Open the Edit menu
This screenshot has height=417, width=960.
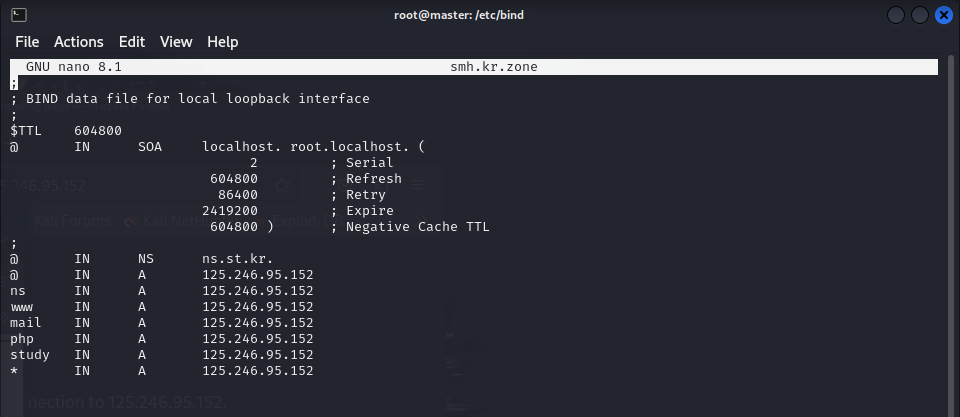(132, 42)
